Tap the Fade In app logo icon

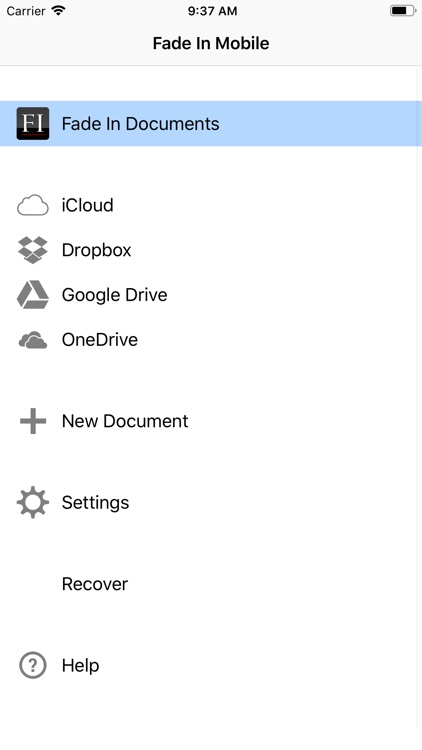click(33, 123)
